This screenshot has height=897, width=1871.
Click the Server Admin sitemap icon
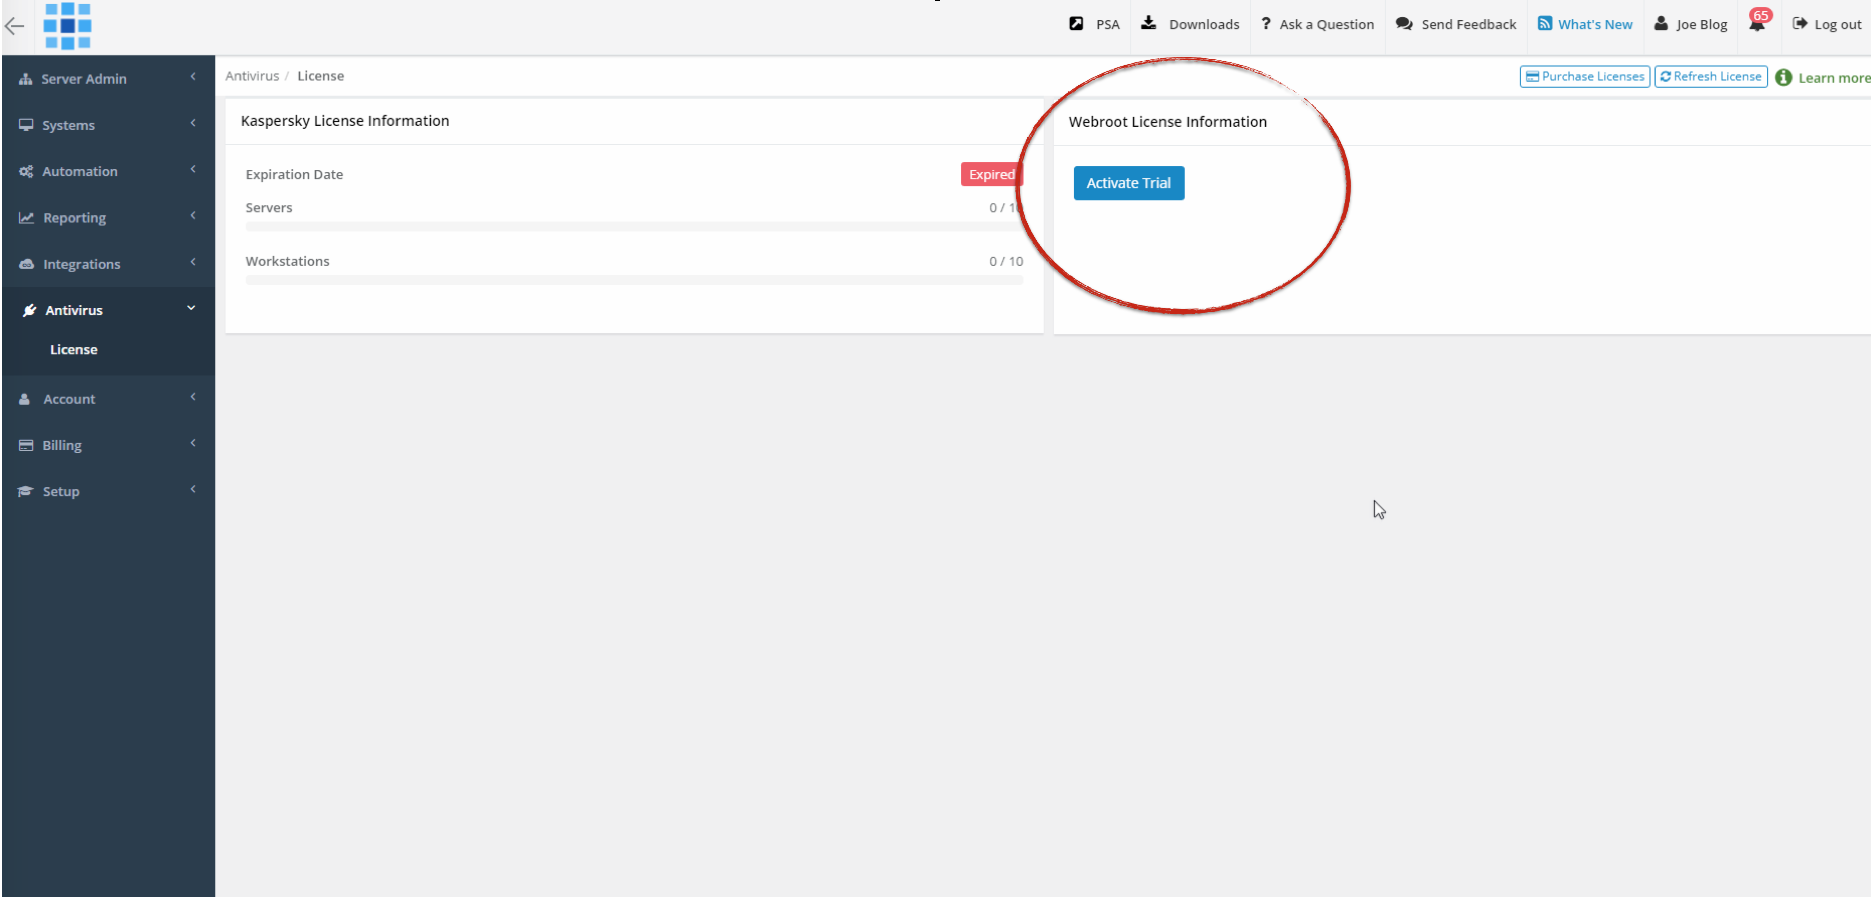tap(26, 79)
